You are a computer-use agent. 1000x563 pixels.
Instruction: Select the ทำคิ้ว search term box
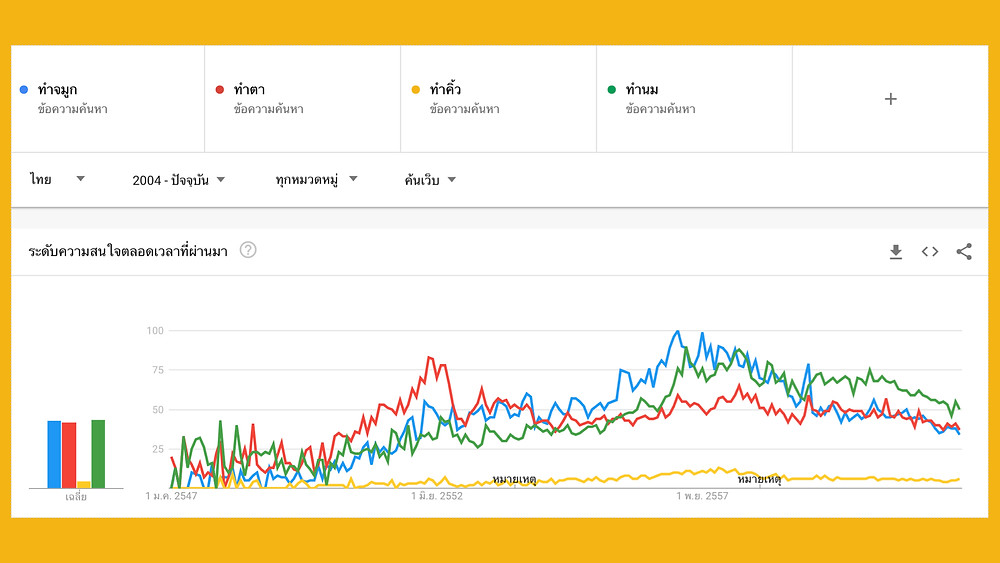point(499,99)
